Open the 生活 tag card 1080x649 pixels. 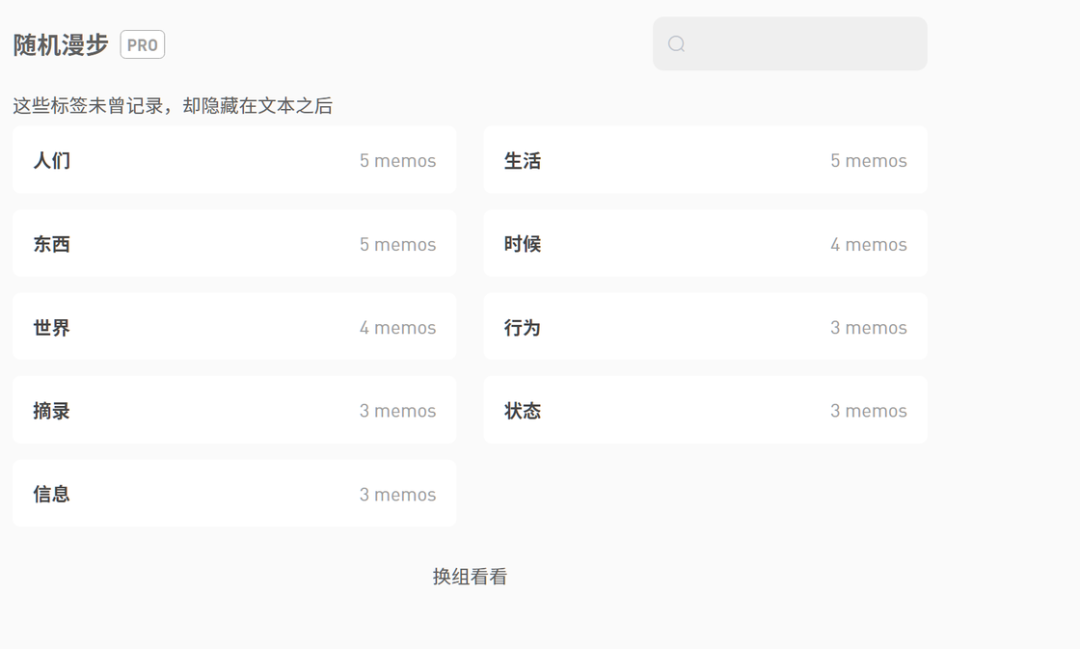click(x=705, y=160)
